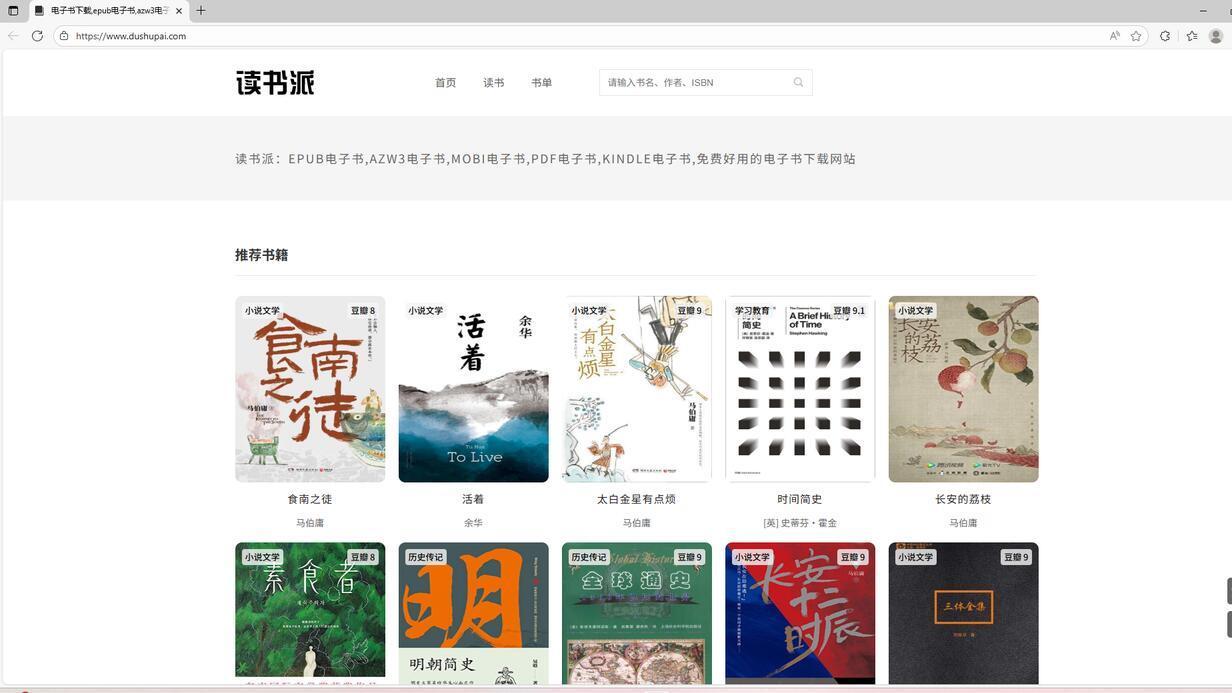The width and height of the screenshot is (1232, 693).
Task: Open the read aloud (A) icon
Action: (x=1113, y=36)
